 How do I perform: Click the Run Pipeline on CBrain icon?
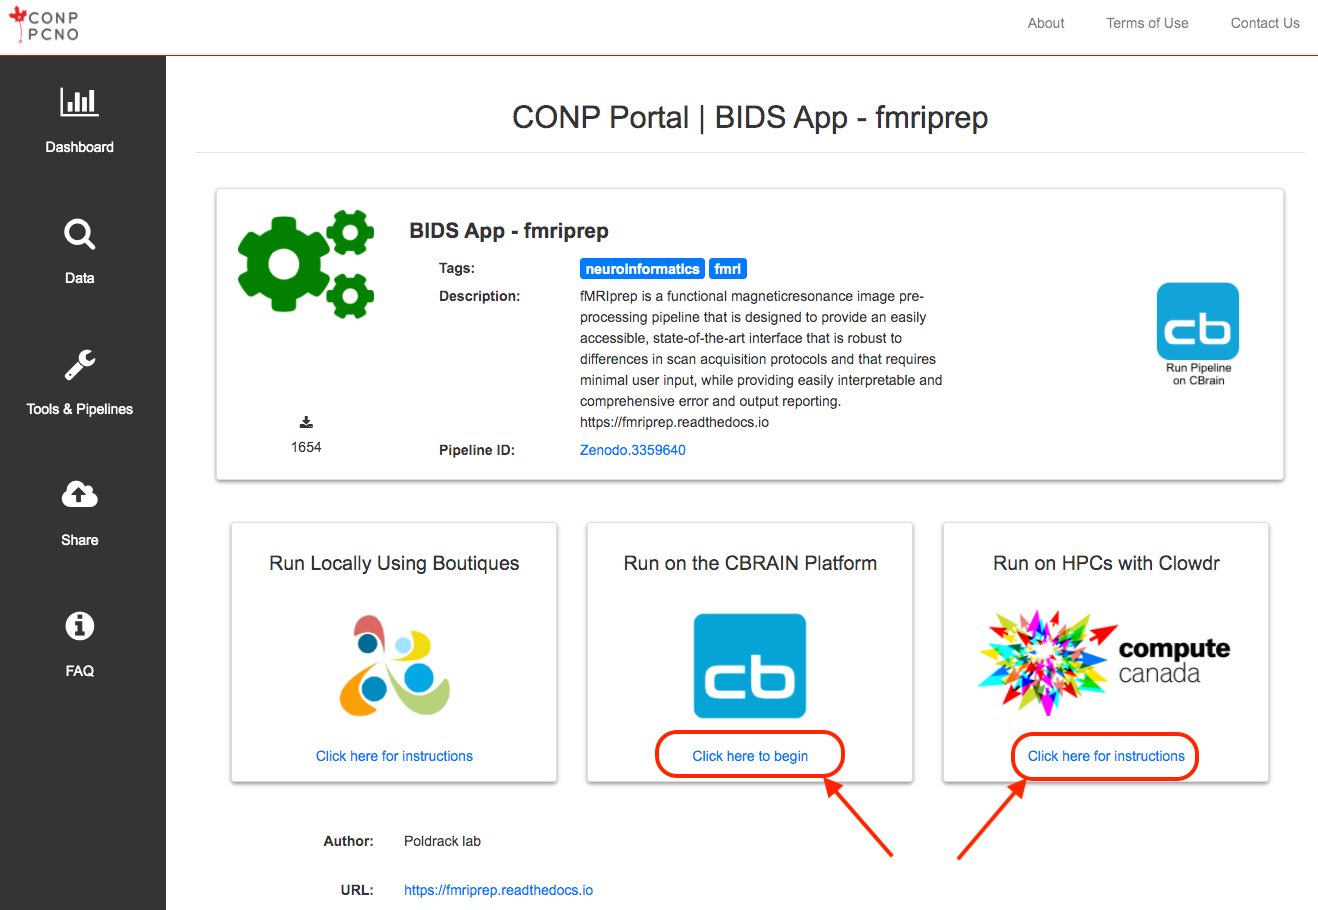(x=1197, y=324)
